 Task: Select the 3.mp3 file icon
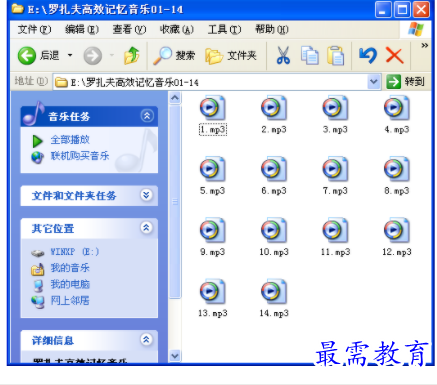click(x=335, y=108)
